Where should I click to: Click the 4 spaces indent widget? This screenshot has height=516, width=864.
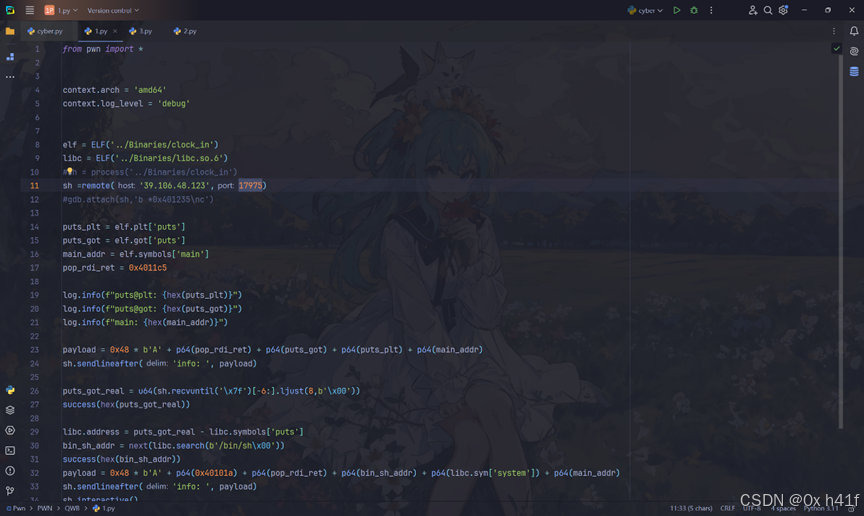point(783,508)
